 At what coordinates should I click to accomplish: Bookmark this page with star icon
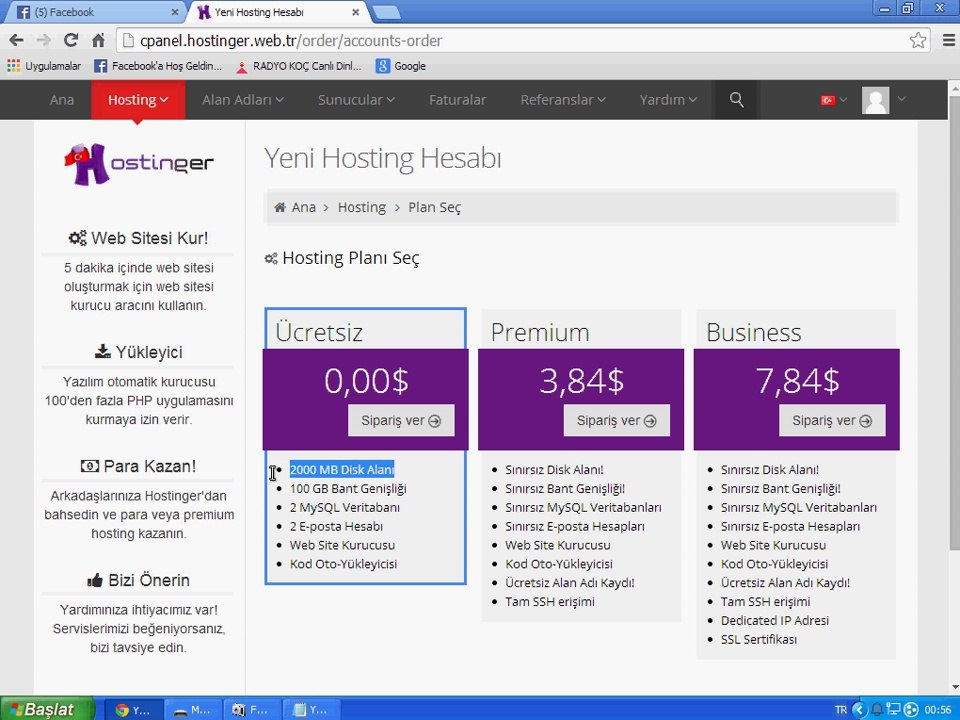coord(918,40)
